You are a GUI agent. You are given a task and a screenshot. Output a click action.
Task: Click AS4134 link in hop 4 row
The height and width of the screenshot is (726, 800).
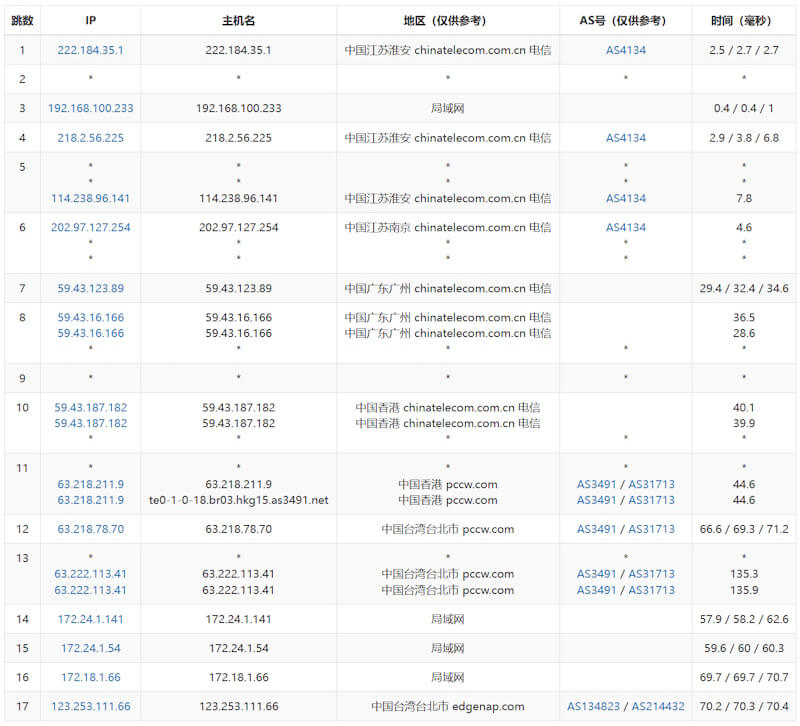click(626, 138)
